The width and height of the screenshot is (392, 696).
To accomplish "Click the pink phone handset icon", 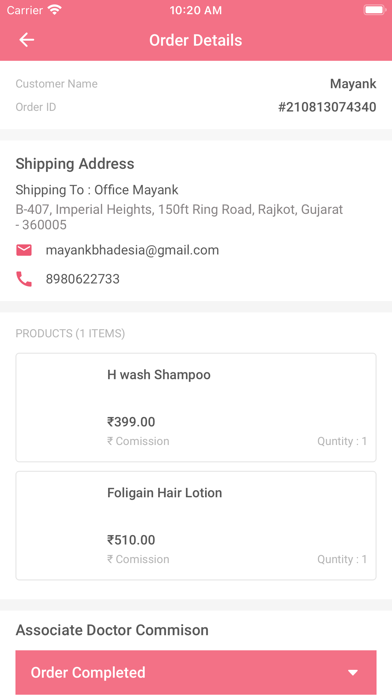I will pyautogui.click(x=24, y=279).
